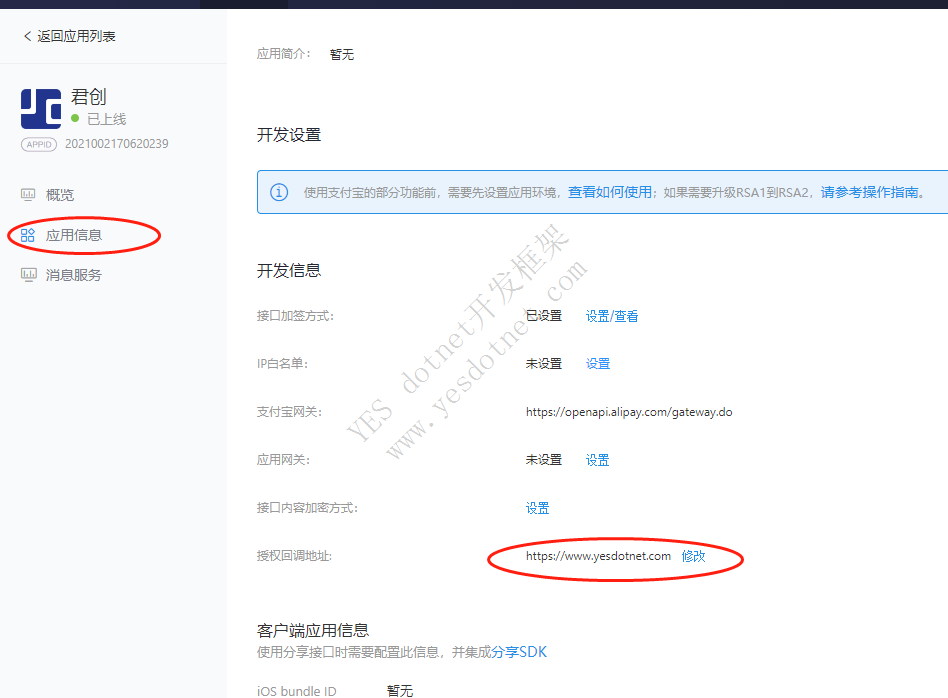
Task: Select the callback URL https://www.yesdotnet.com
Action: tap(598, 556)
